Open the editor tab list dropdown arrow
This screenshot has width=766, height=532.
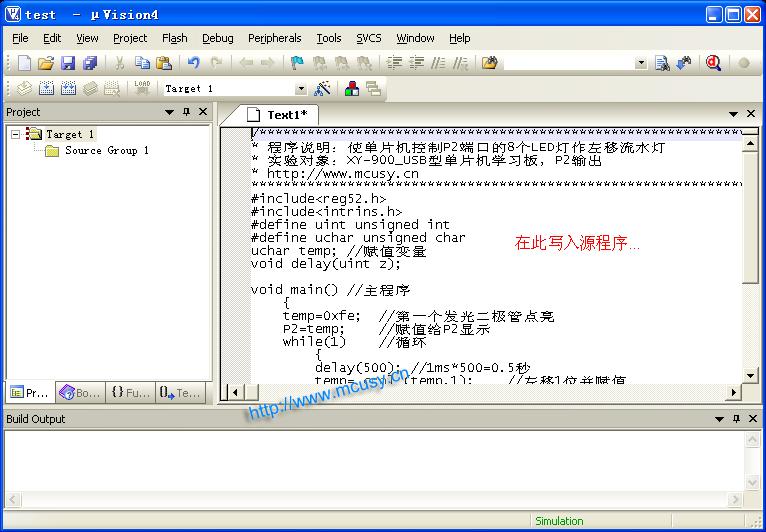point(733,114)
